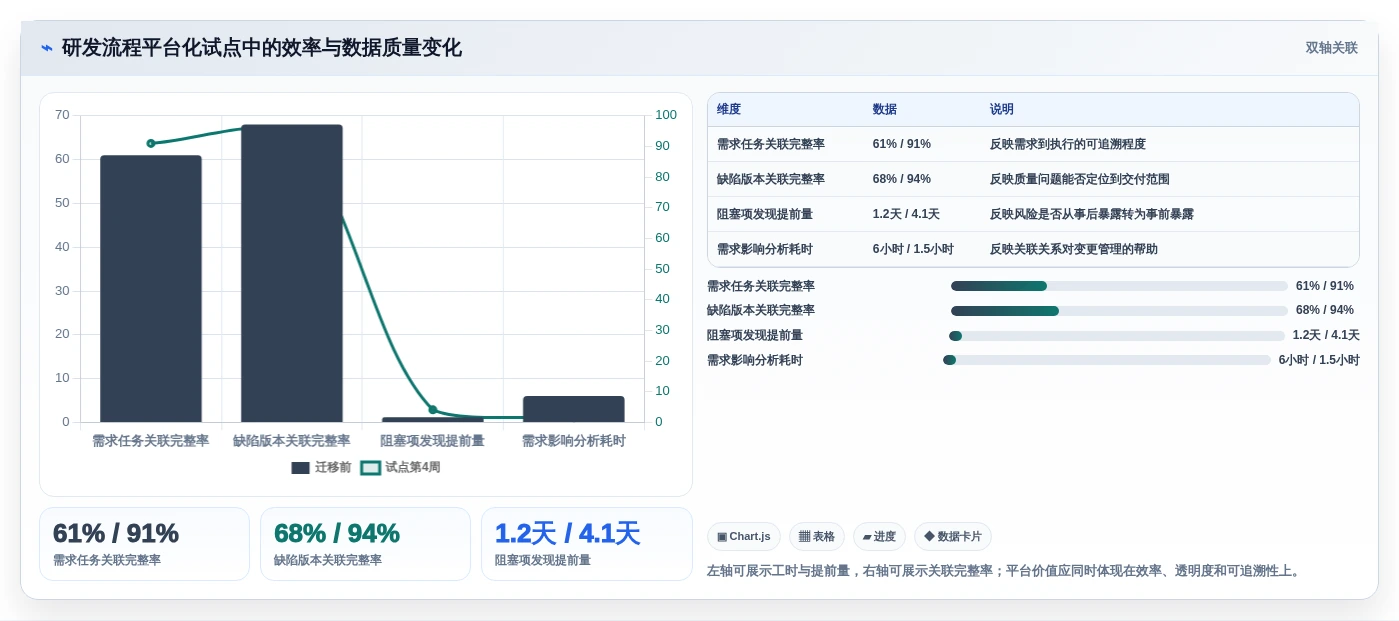
Task: Click the 需求影响分析耗时 x-axis label
Action: click(x=574, y=441)
